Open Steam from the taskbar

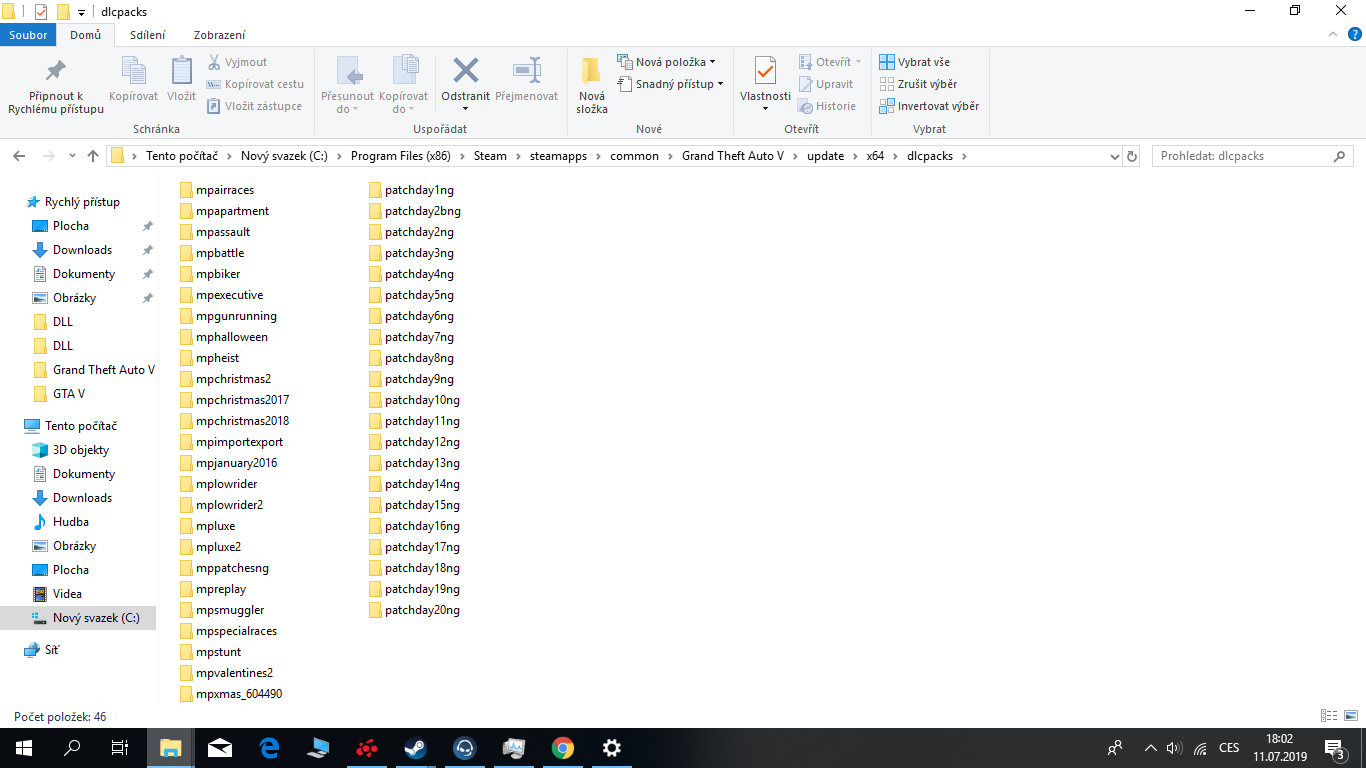coord(415,748)
